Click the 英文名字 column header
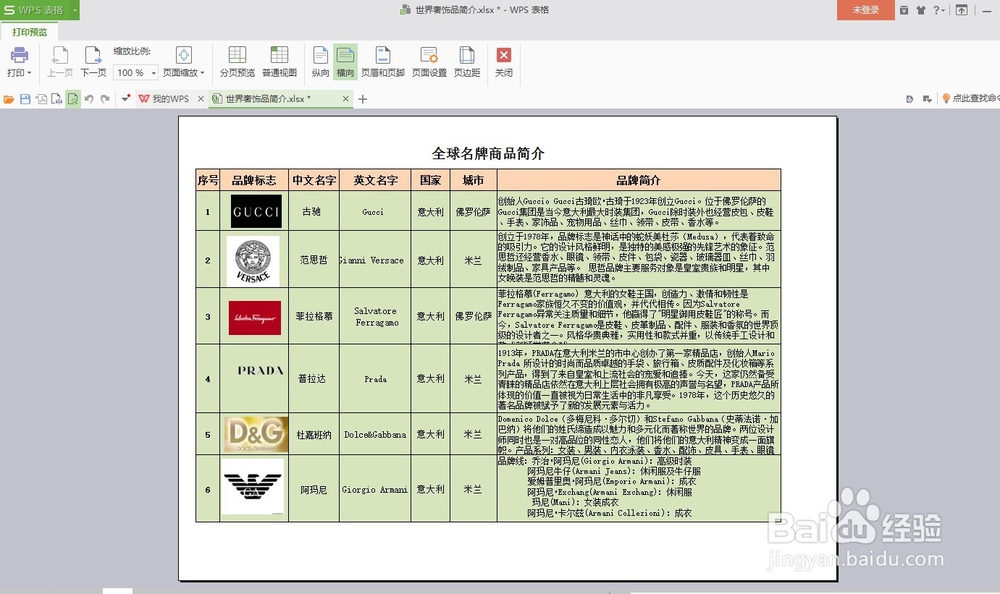1000x594 pixels. click(x=376, y=181)
